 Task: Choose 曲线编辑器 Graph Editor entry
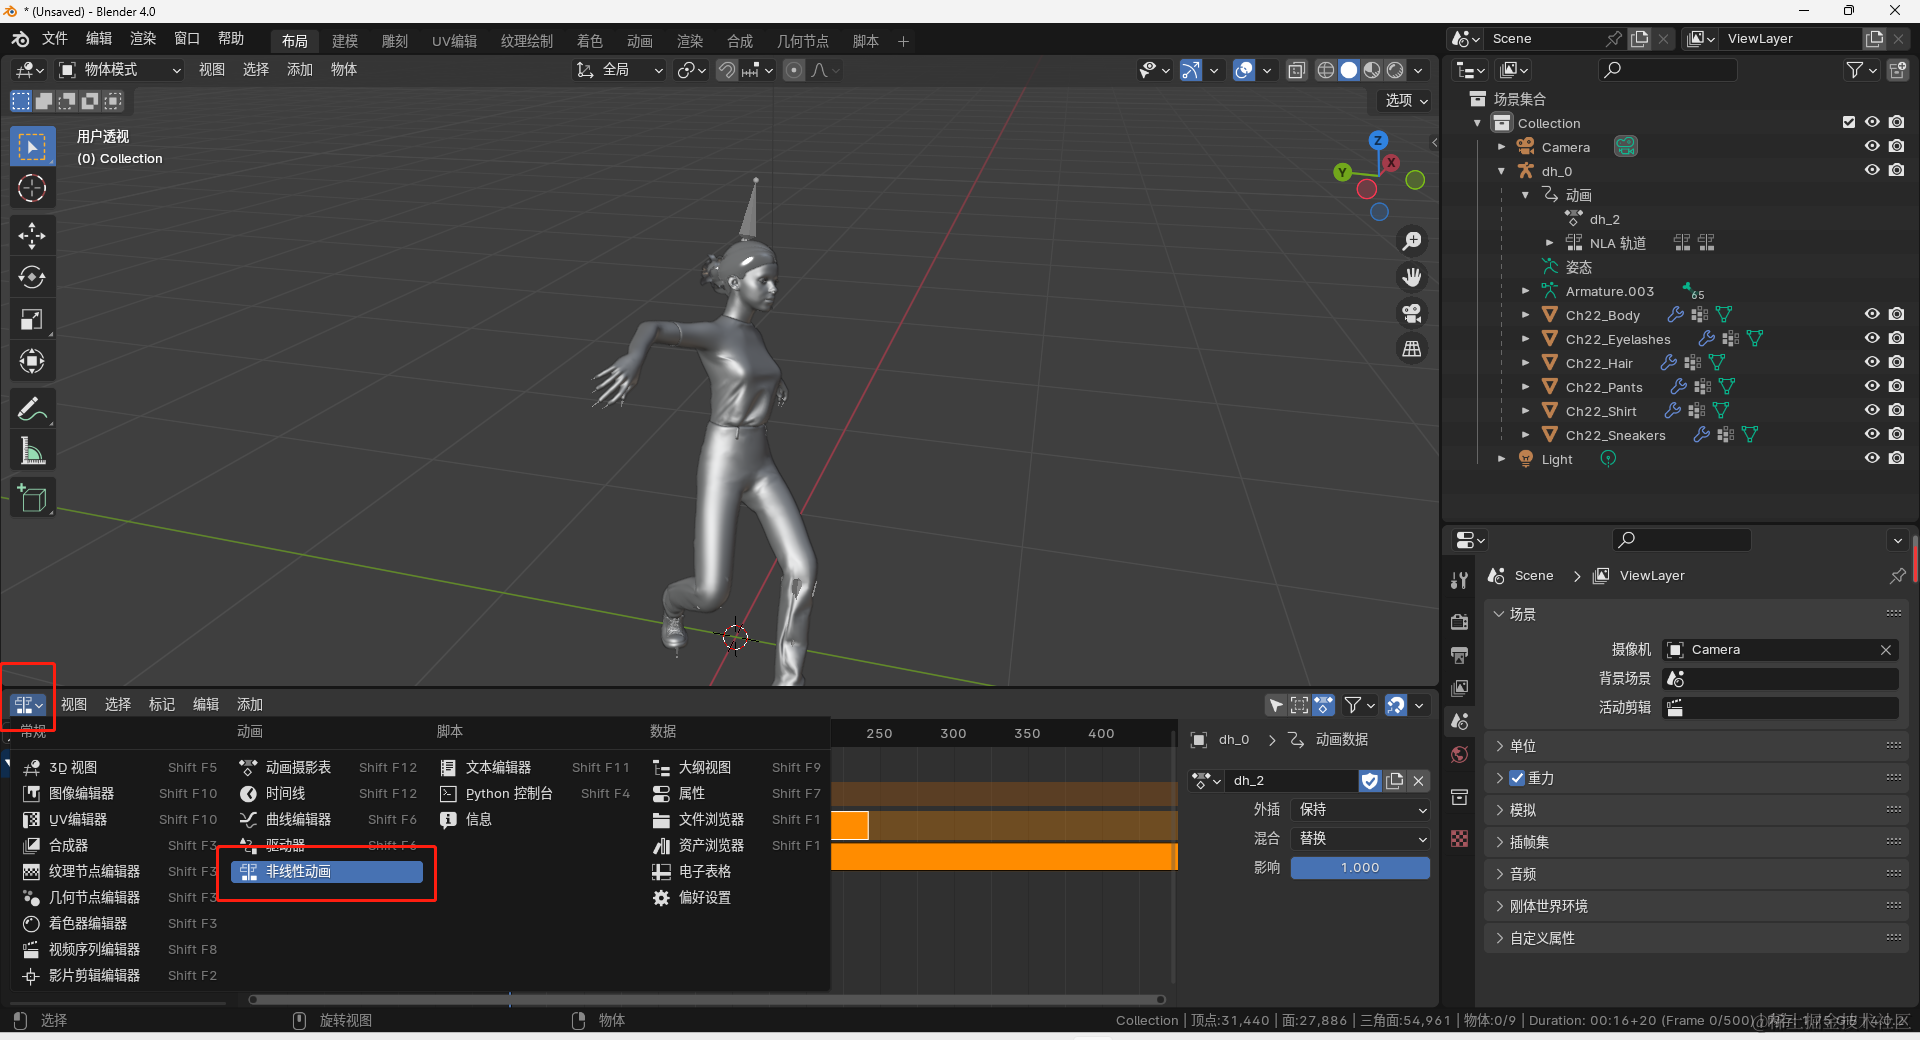click(x=327, y=820)
